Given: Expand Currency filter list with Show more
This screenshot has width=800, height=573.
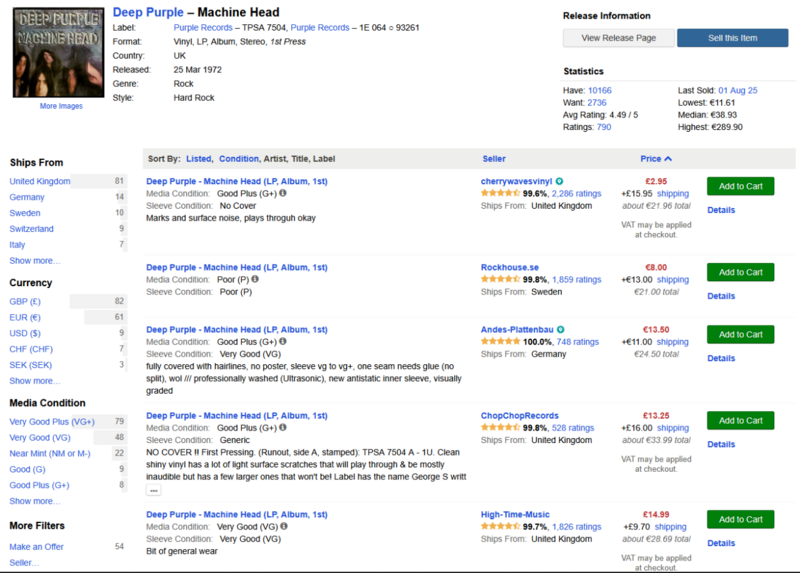Looking at the screenshot, I should click(x=34, y=380).
